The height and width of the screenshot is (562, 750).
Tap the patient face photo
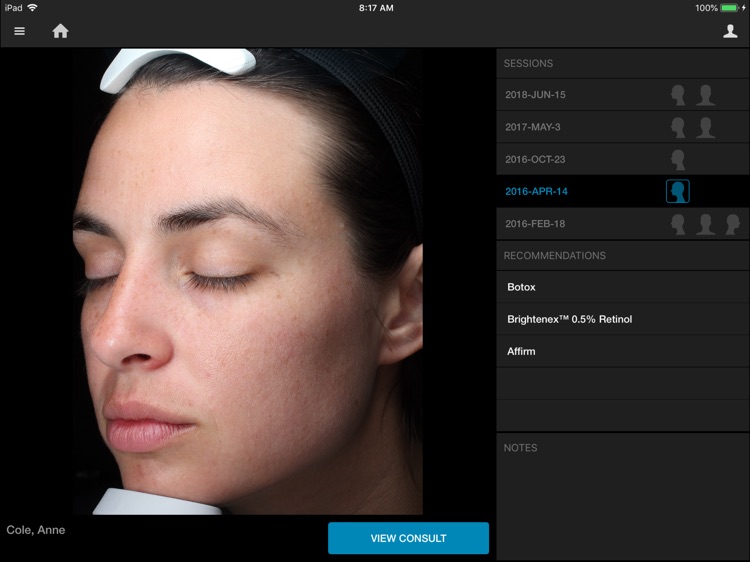[248, 281]
